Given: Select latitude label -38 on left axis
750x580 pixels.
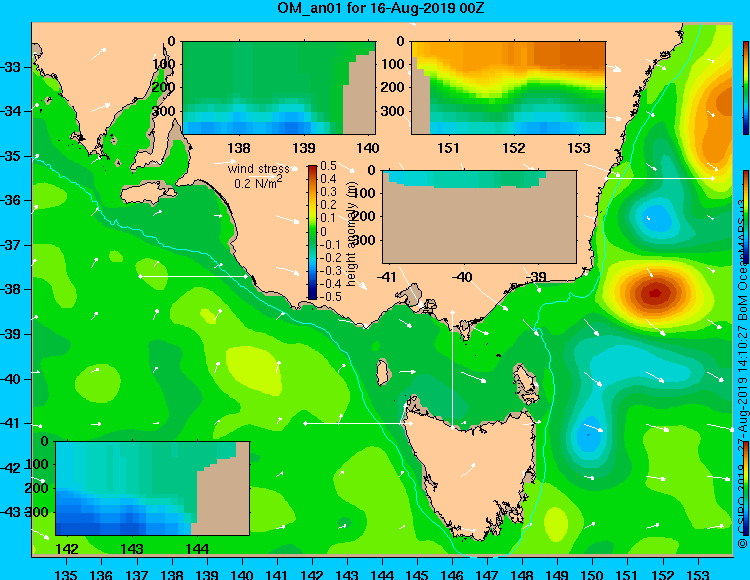Looking at the screenshot, I should pyautogui.click(x=11, y=289).
